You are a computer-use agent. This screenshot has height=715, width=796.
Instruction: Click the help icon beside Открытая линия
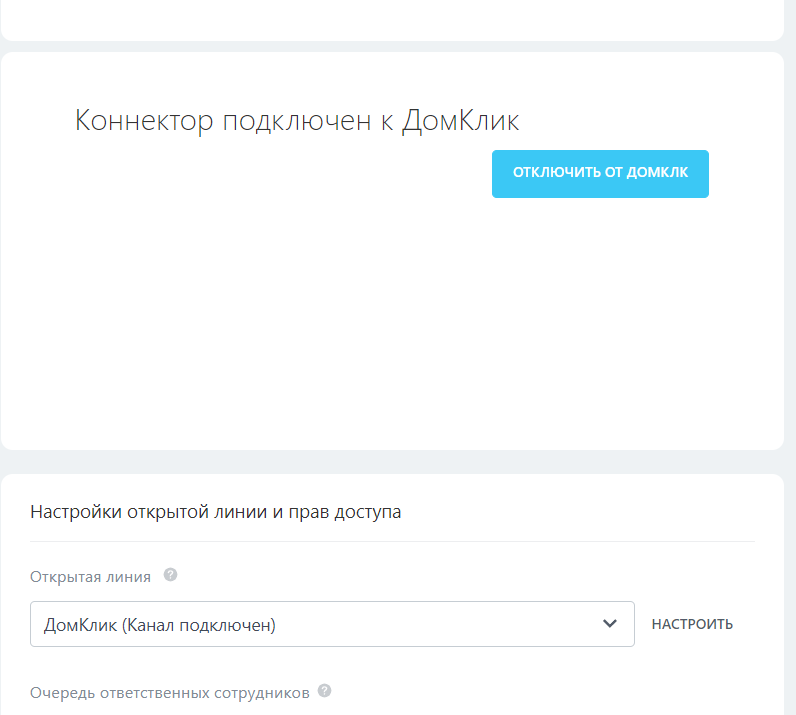[170, 575]
